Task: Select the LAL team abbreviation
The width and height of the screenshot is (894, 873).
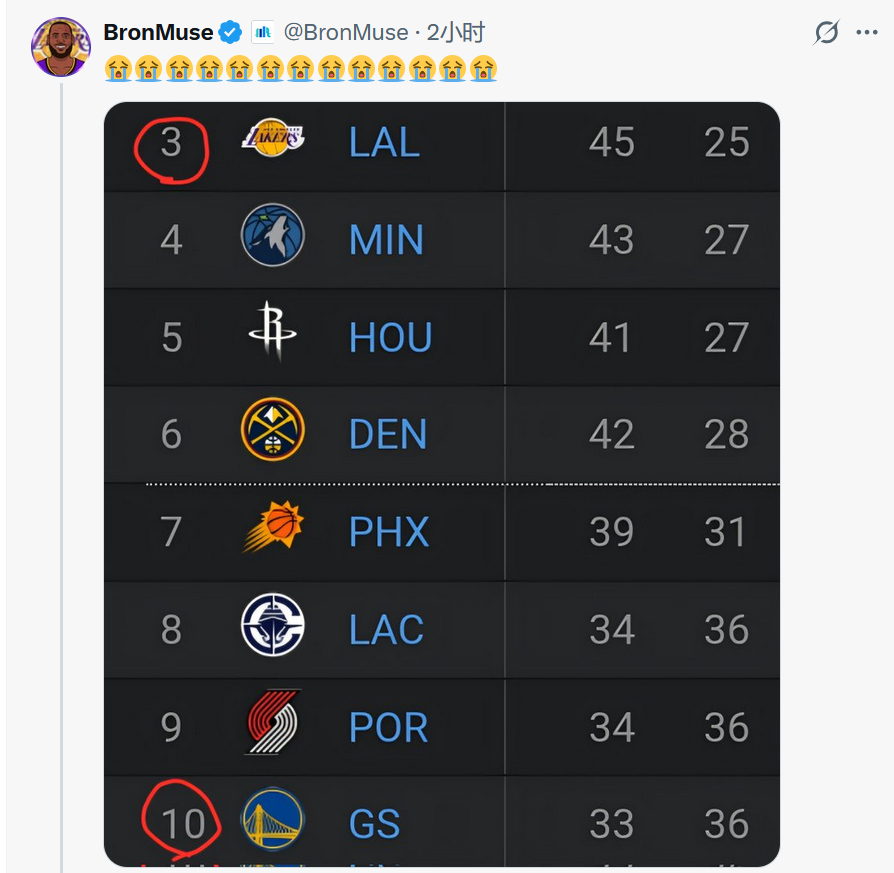Action: [x=384, y=142]
